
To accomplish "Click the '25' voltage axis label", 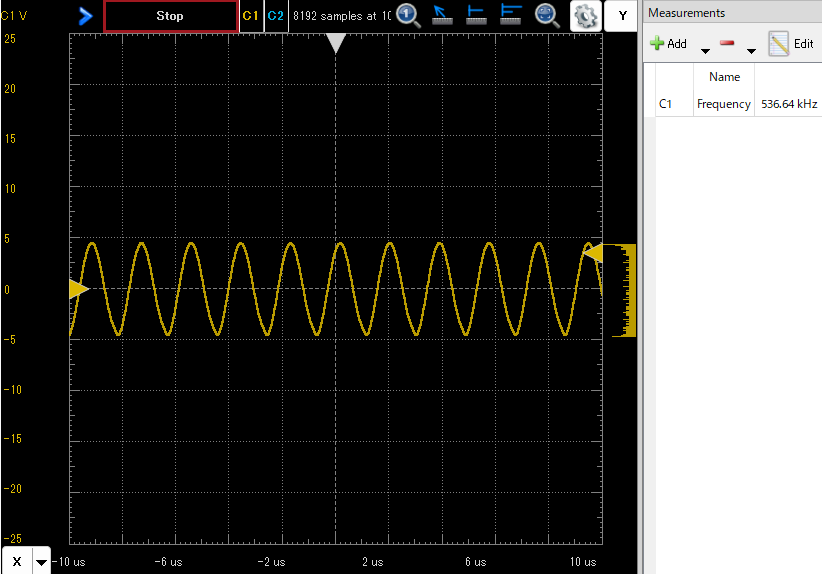I will (x=9, y=39).
